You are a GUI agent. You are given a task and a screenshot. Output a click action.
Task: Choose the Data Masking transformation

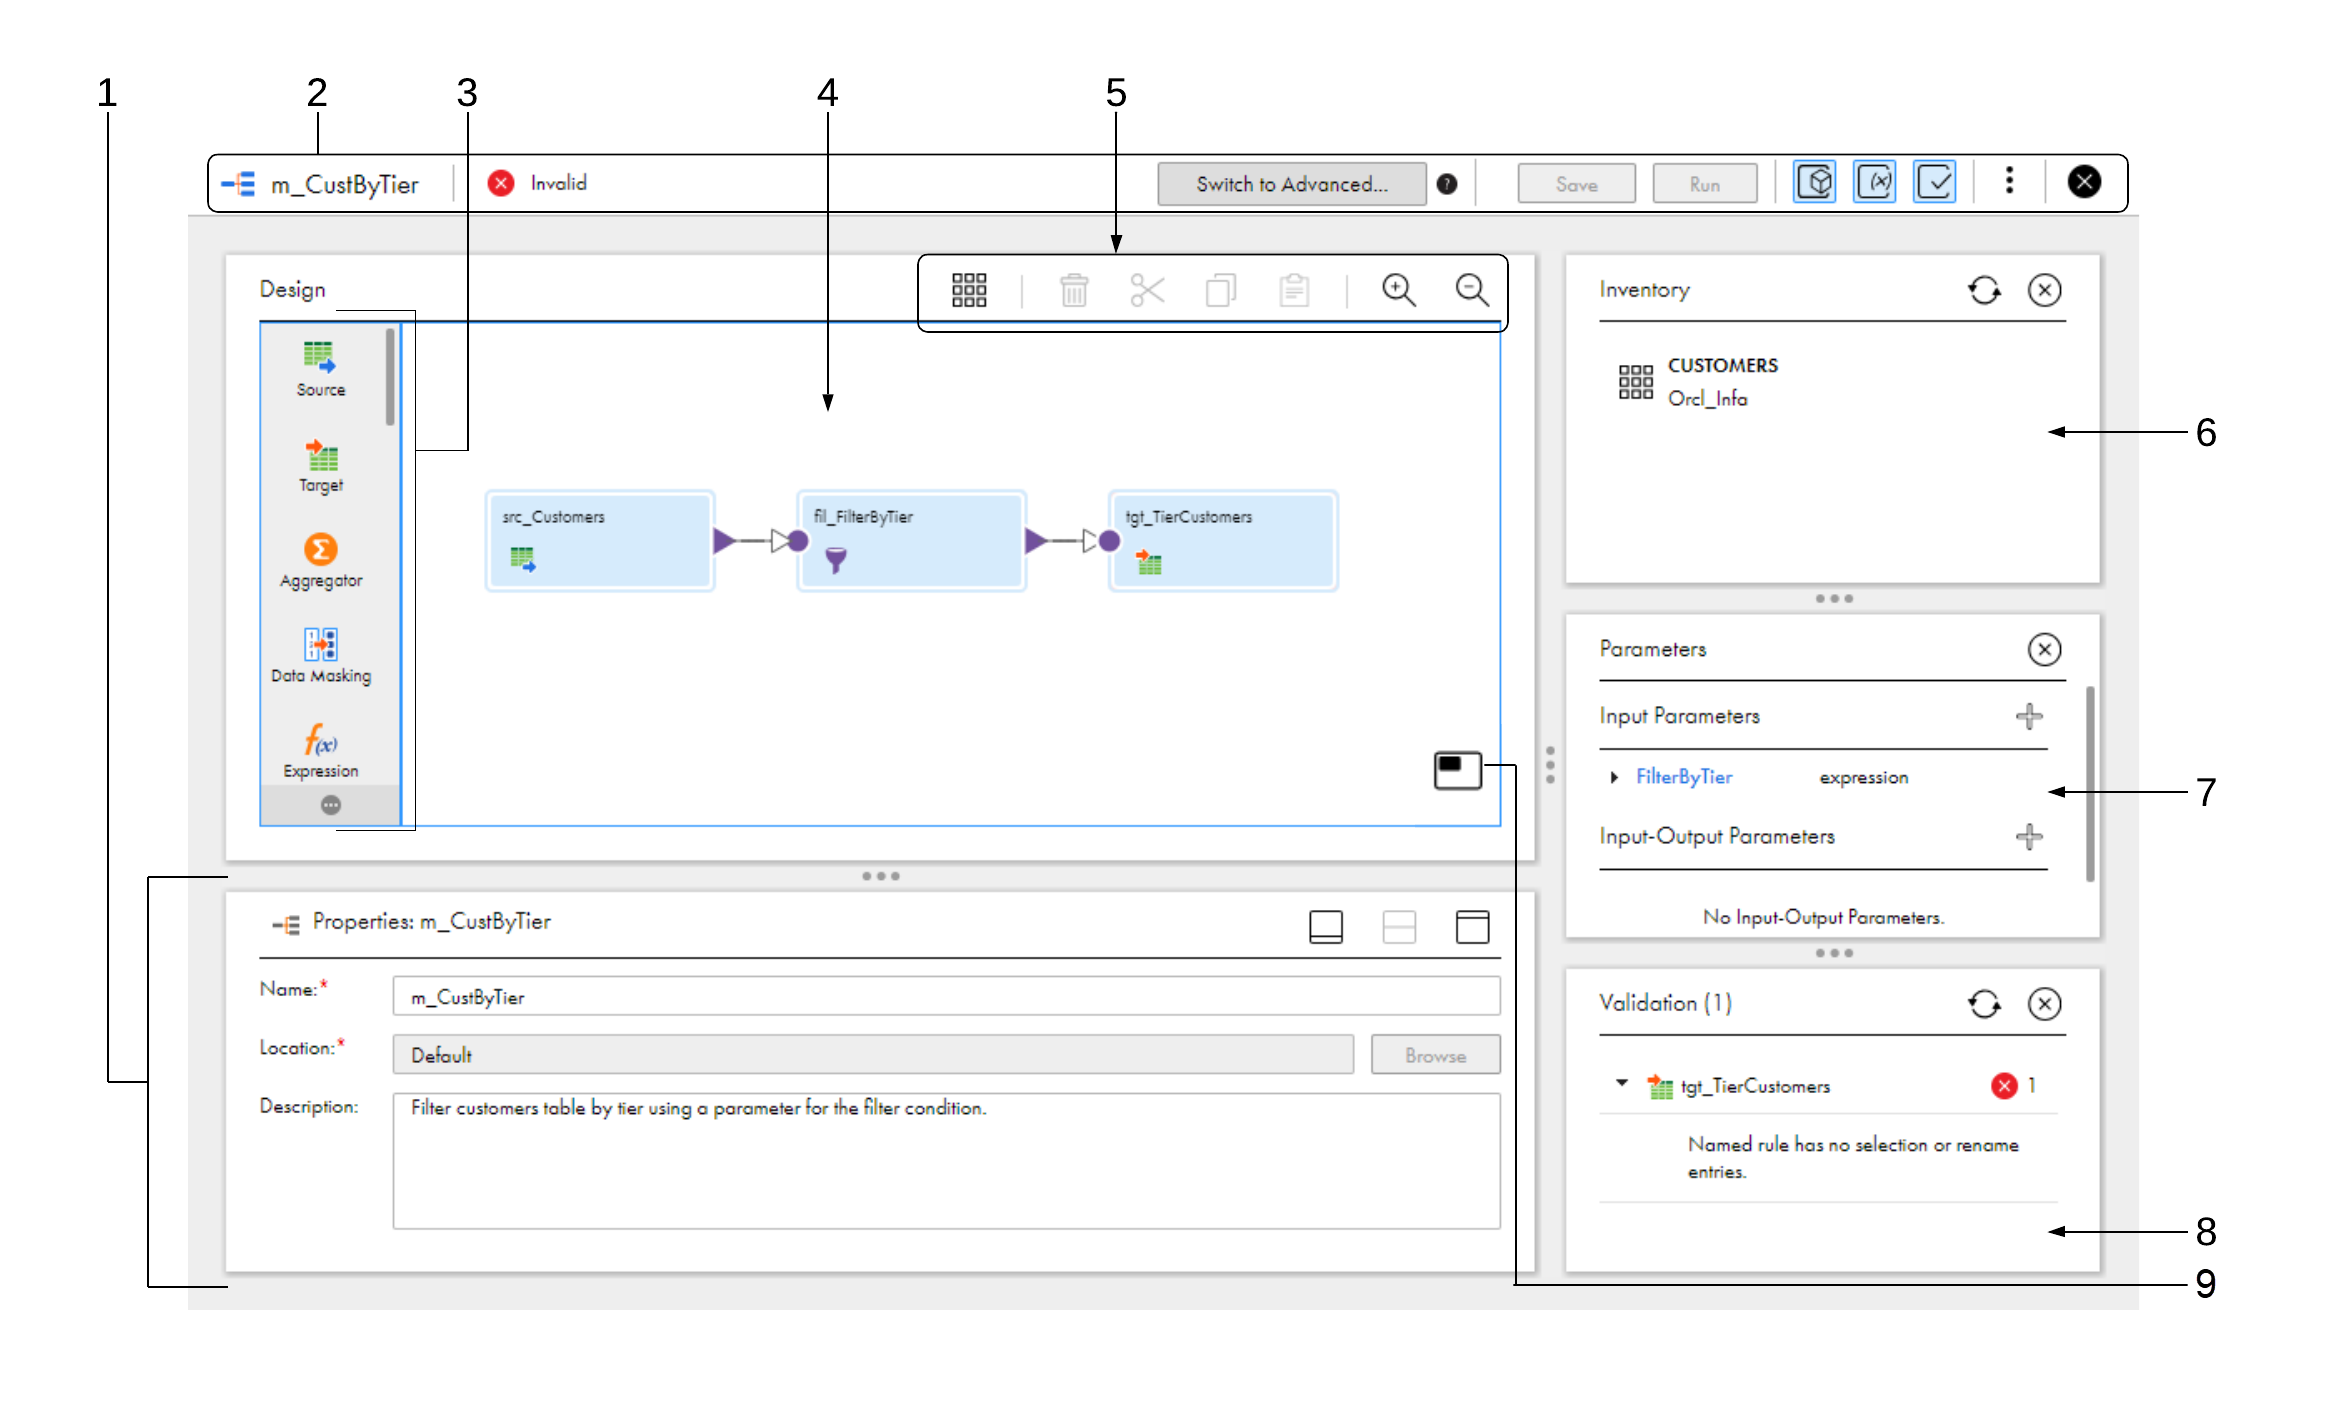pyautogui.click(x=321, y=655)
